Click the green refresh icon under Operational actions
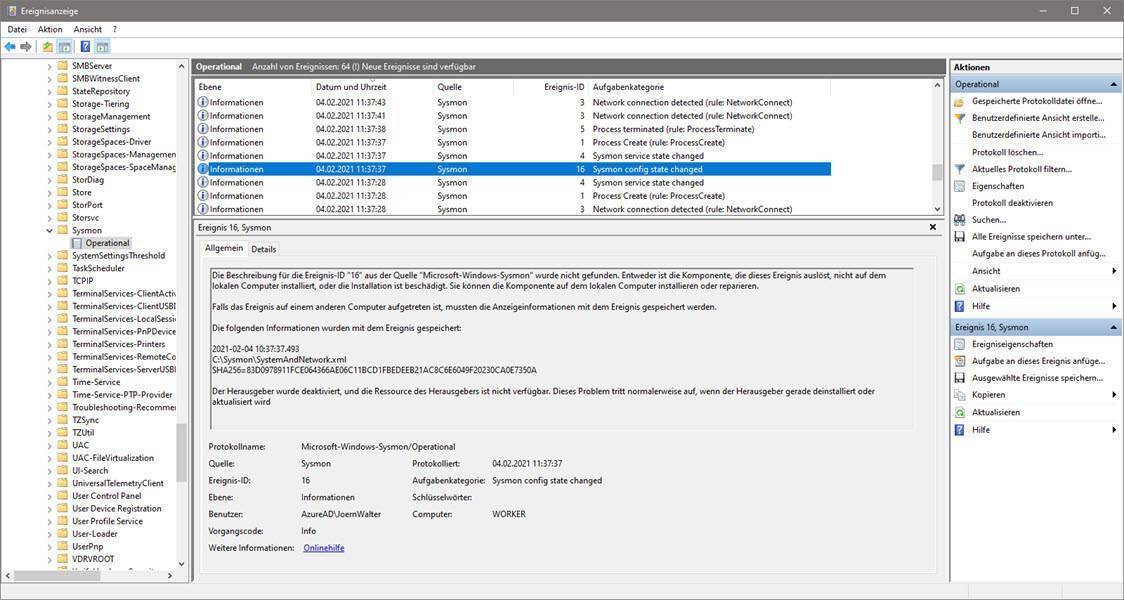This screenshot has height=600, width=1124. tap(960, 288)
